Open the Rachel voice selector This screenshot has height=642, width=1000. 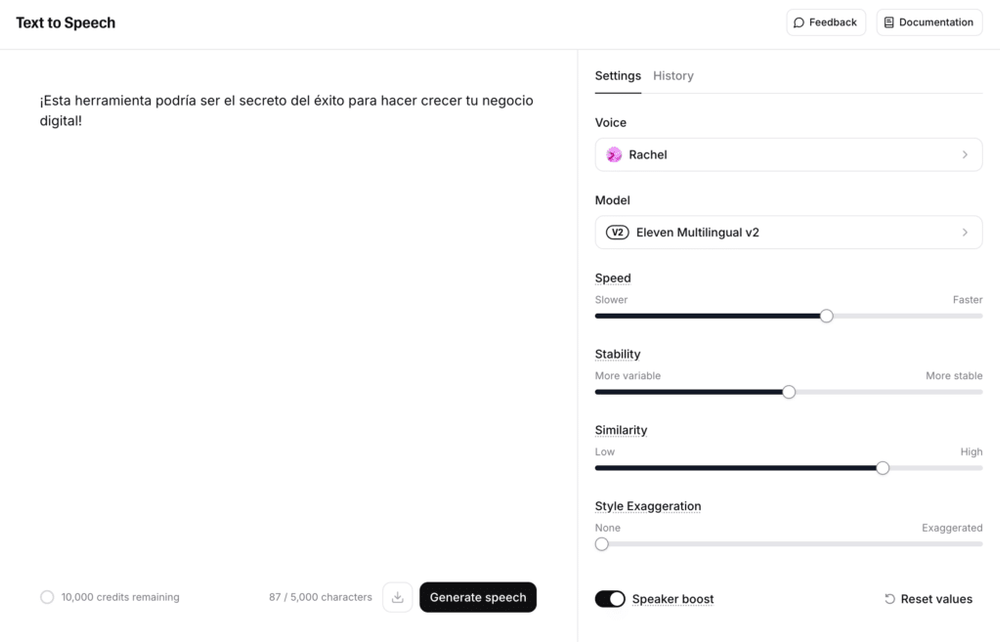[788, 155]
